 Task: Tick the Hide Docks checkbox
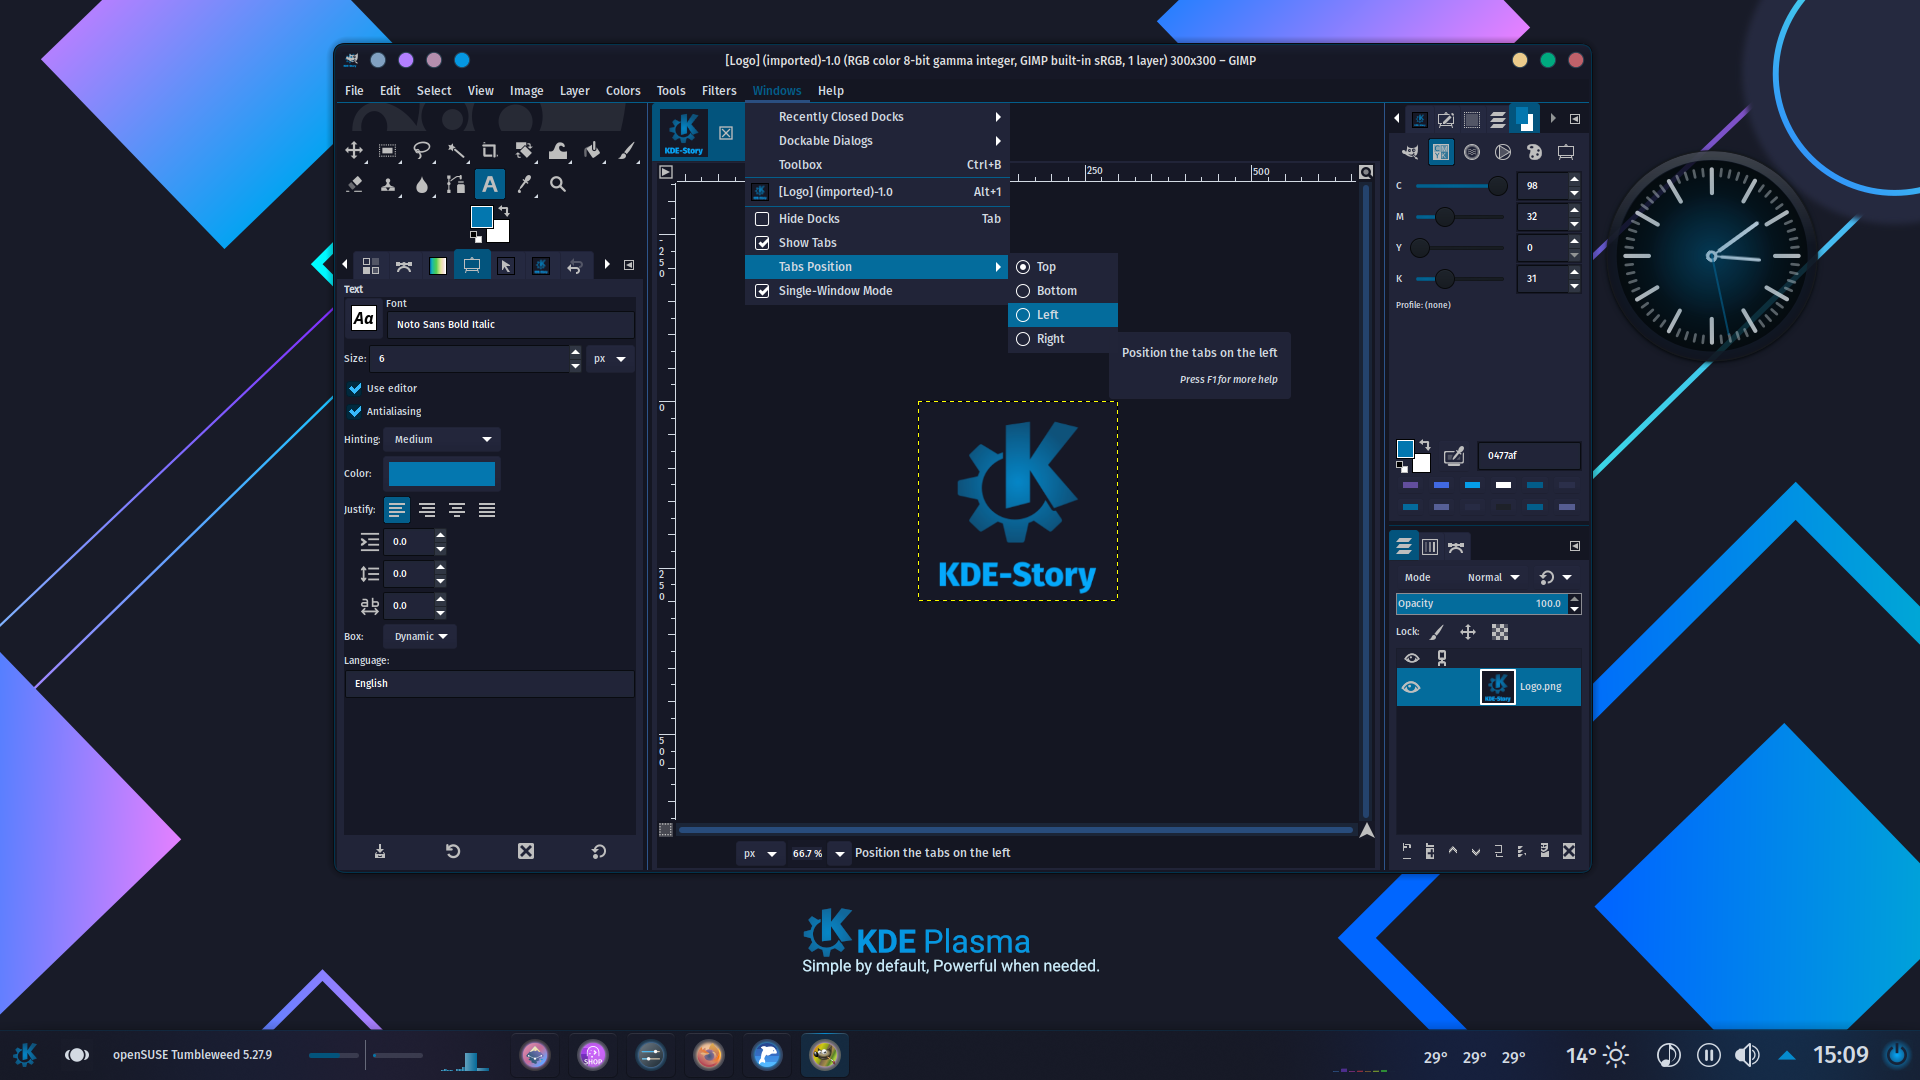762,219
